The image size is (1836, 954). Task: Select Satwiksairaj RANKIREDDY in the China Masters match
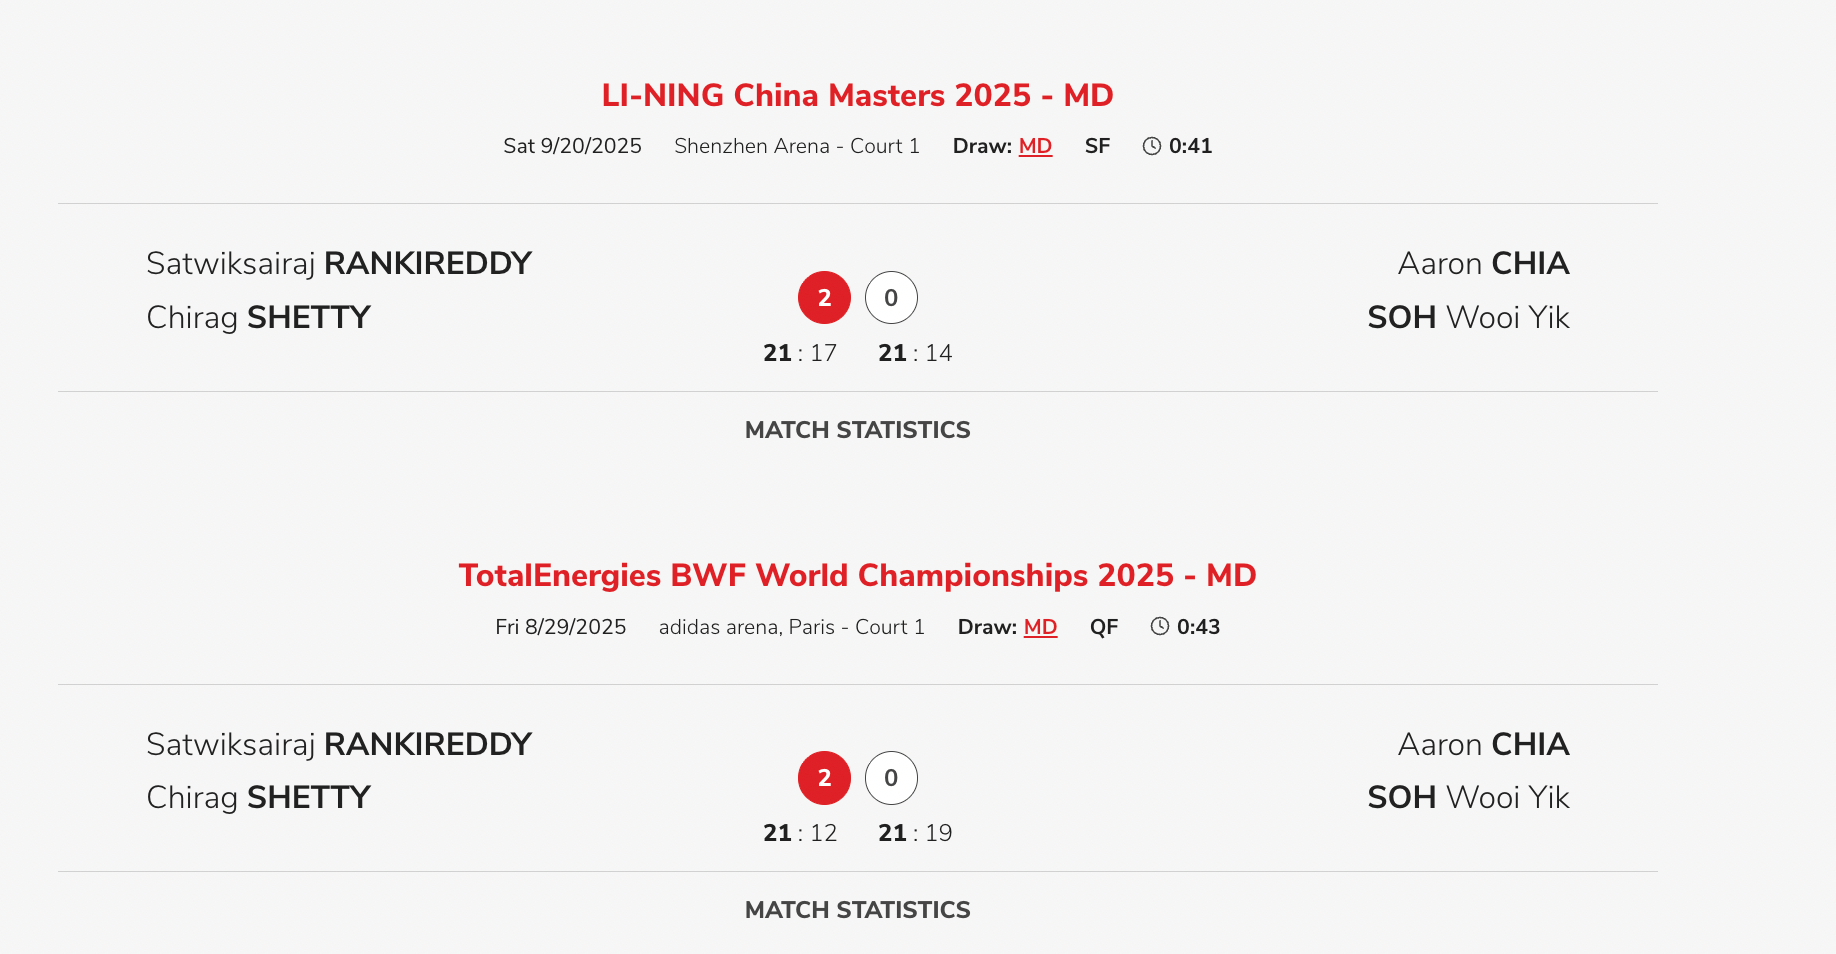pos(339,263)
